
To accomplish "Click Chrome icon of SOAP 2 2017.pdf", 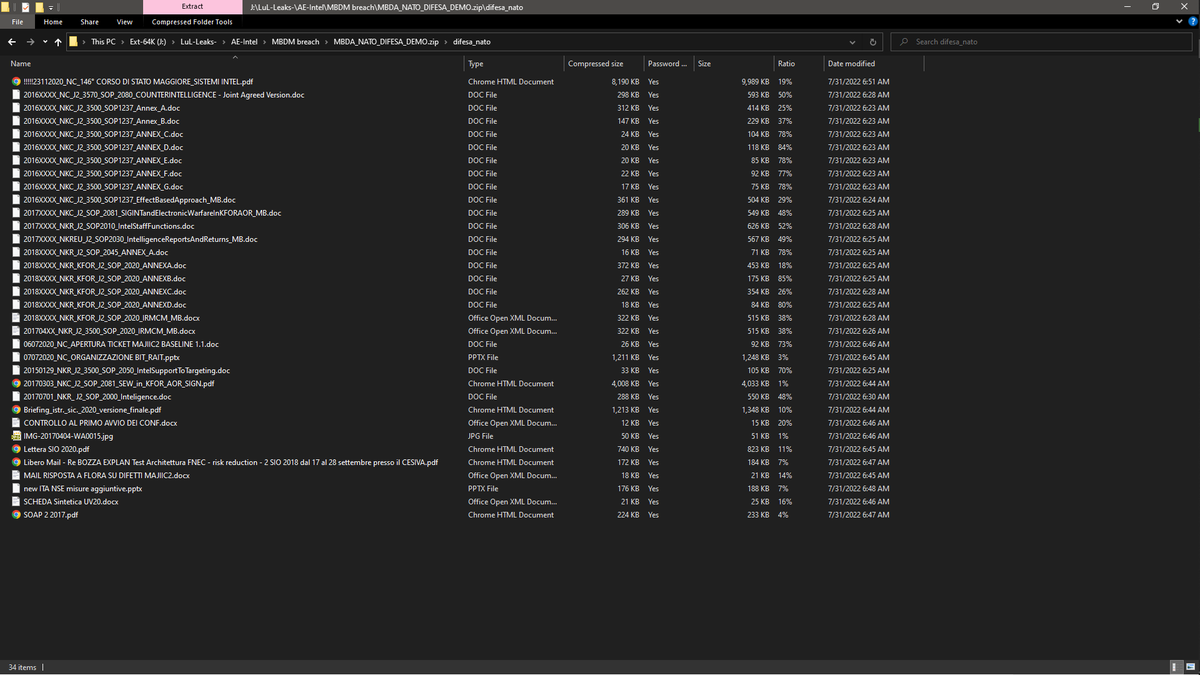I will (x=16, y=515).
